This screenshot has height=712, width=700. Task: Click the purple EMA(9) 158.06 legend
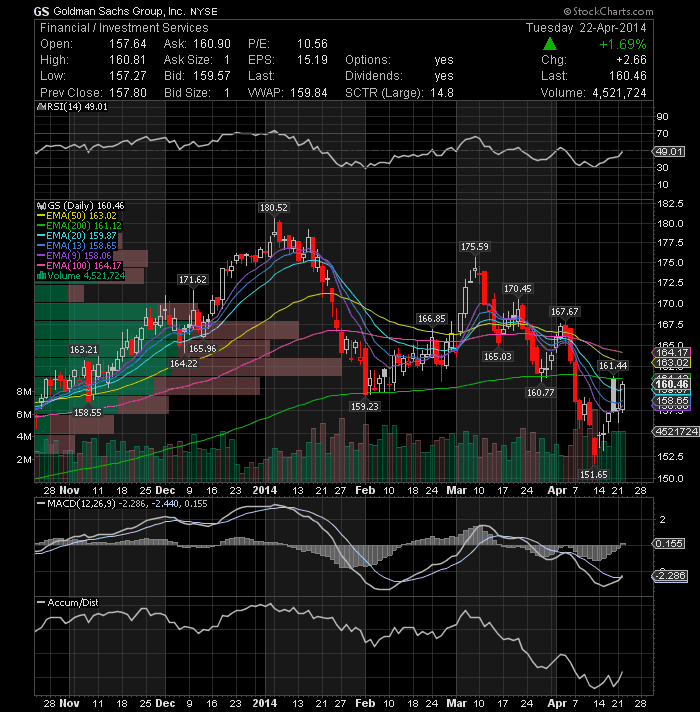click(x=79, y=256)
